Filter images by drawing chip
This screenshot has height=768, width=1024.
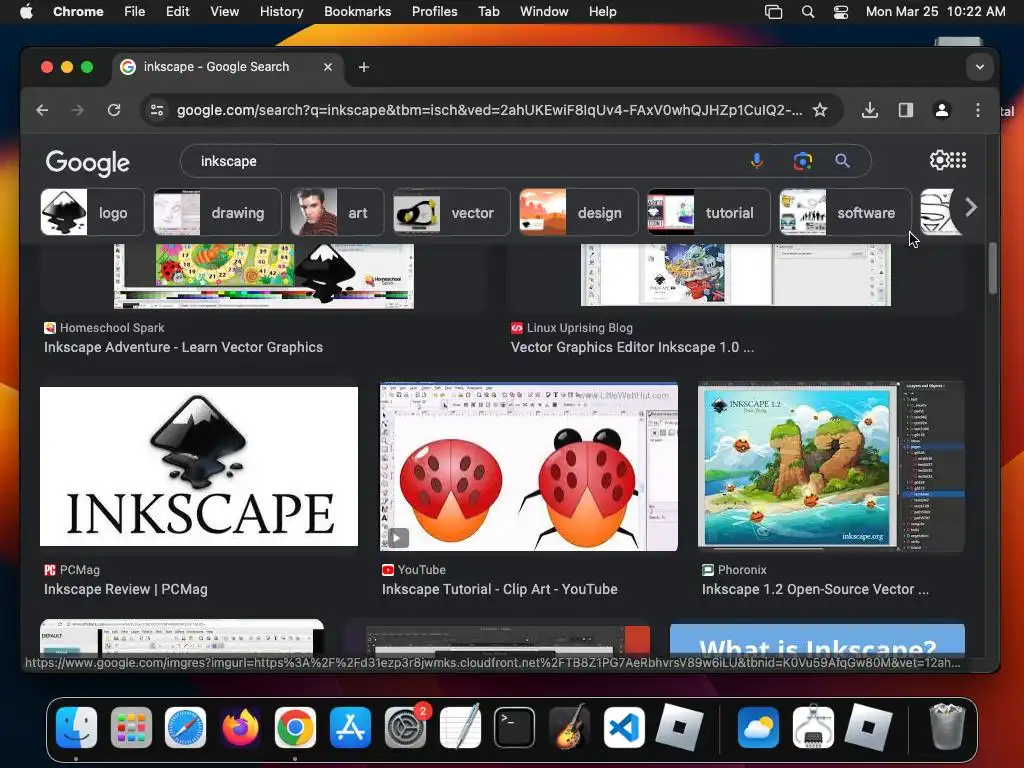click(x=217, y=212)
